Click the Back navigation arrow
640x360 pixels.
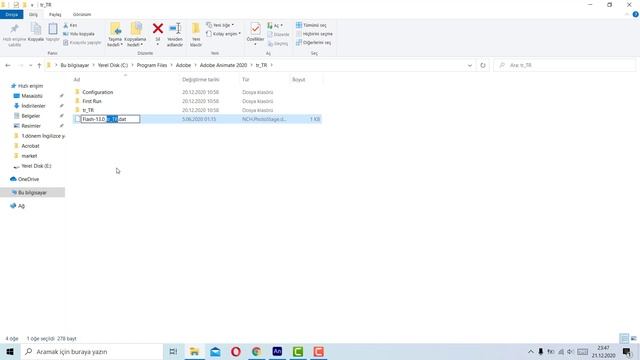(8, 65)
